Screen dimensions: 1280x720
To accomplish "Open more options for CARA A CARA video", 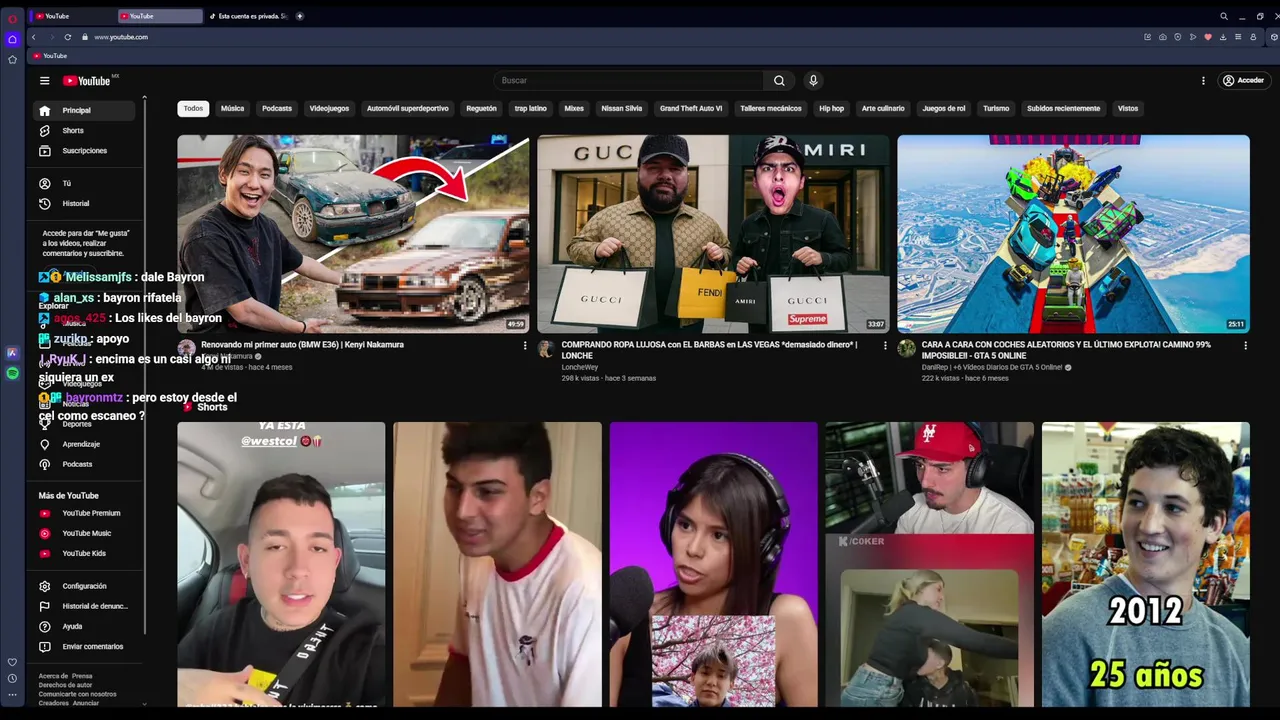I will [x=1245, y=346].
